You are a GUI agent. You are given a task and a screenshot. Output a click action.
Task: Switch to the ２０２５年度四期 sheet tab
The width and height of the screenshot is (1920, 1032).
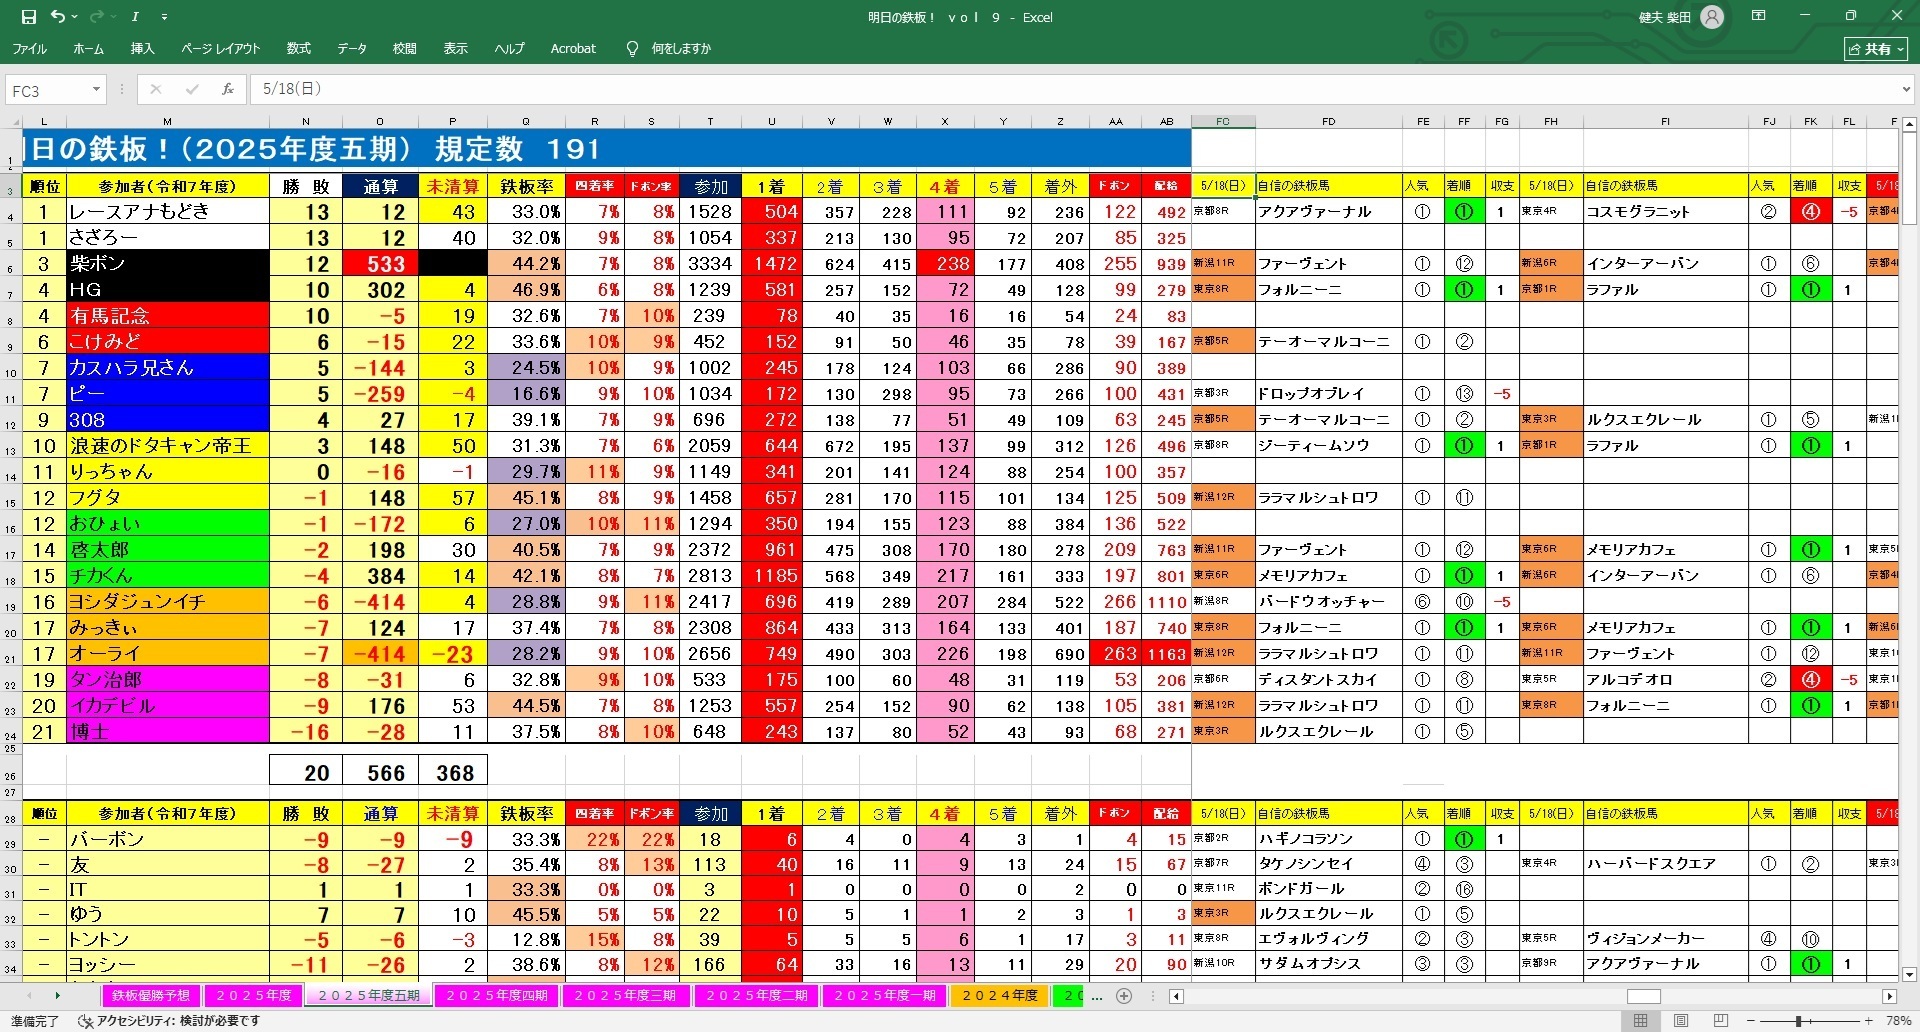coord(496,996)
